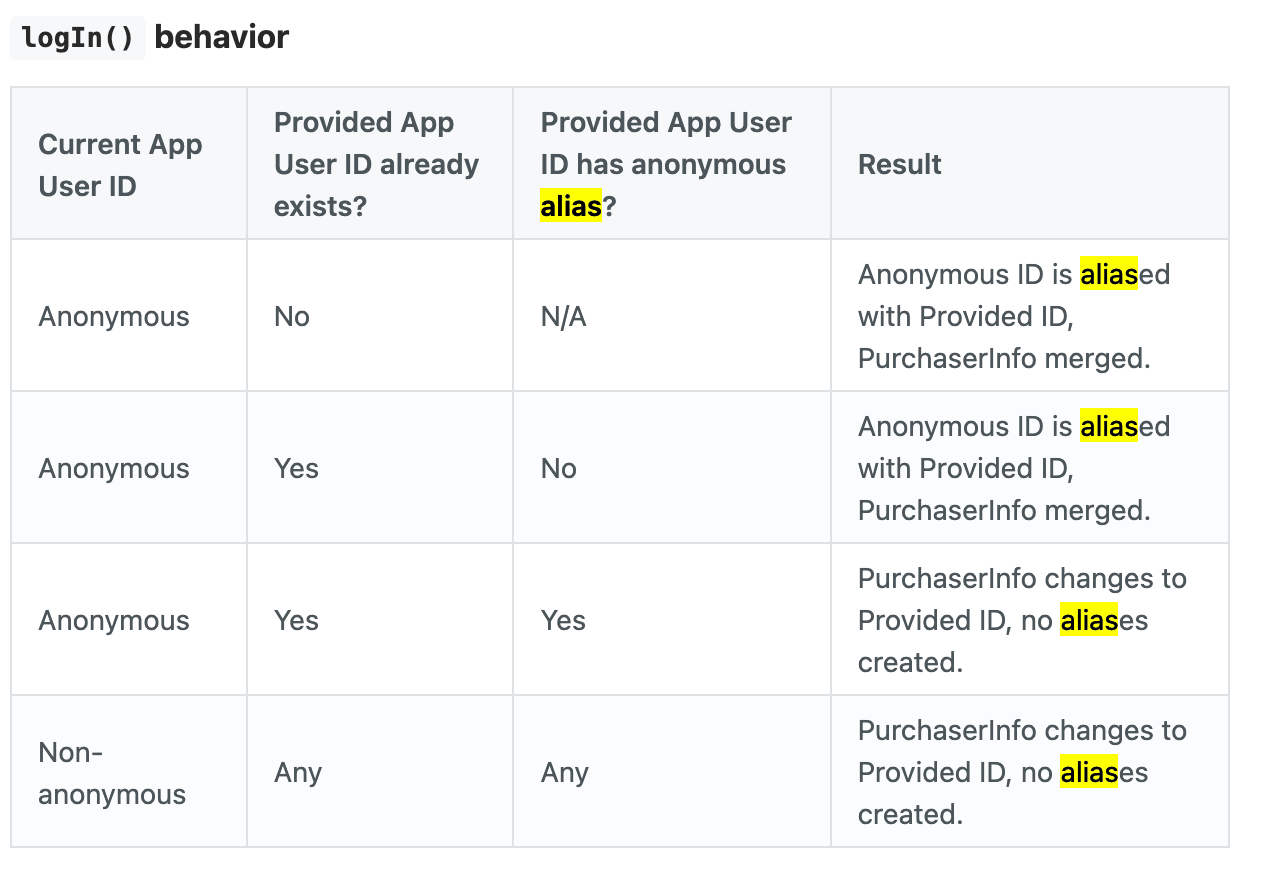Click highlighted 'alias' in third row result

(x=1089, y=621)
